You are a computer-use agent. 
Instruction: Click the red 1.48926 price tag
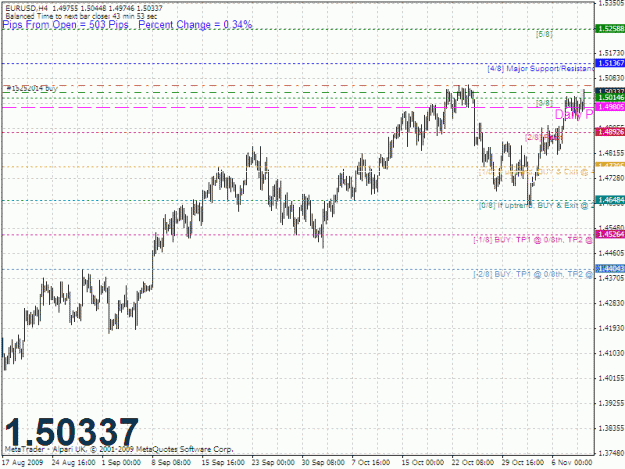click(610, 132)
